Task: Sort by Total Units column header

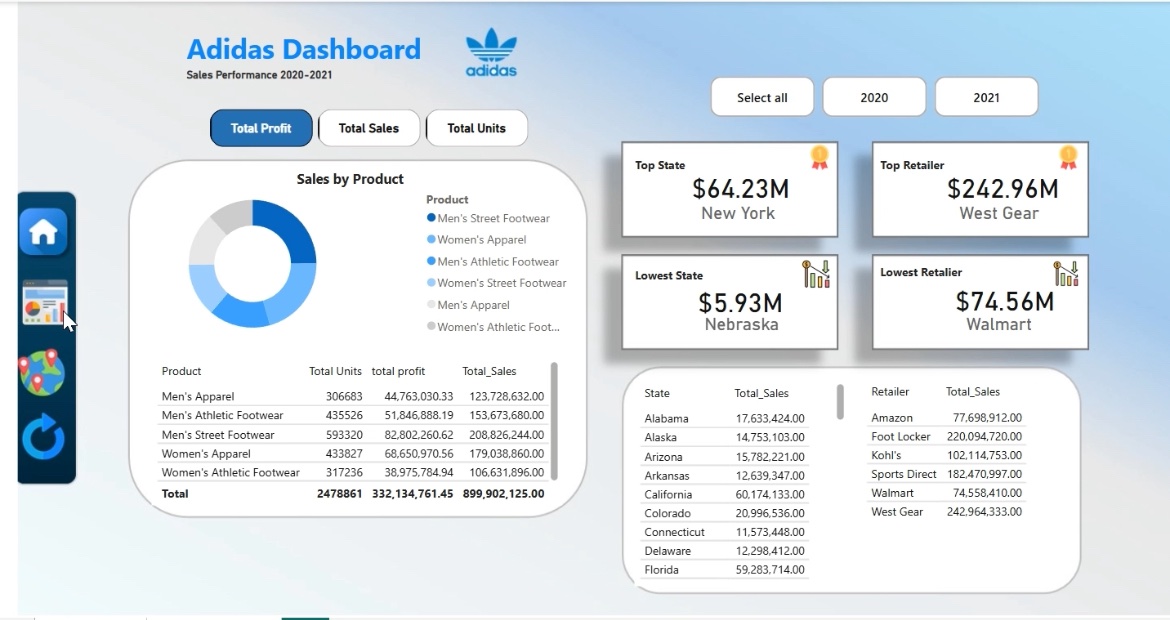Action: point(335,371)
